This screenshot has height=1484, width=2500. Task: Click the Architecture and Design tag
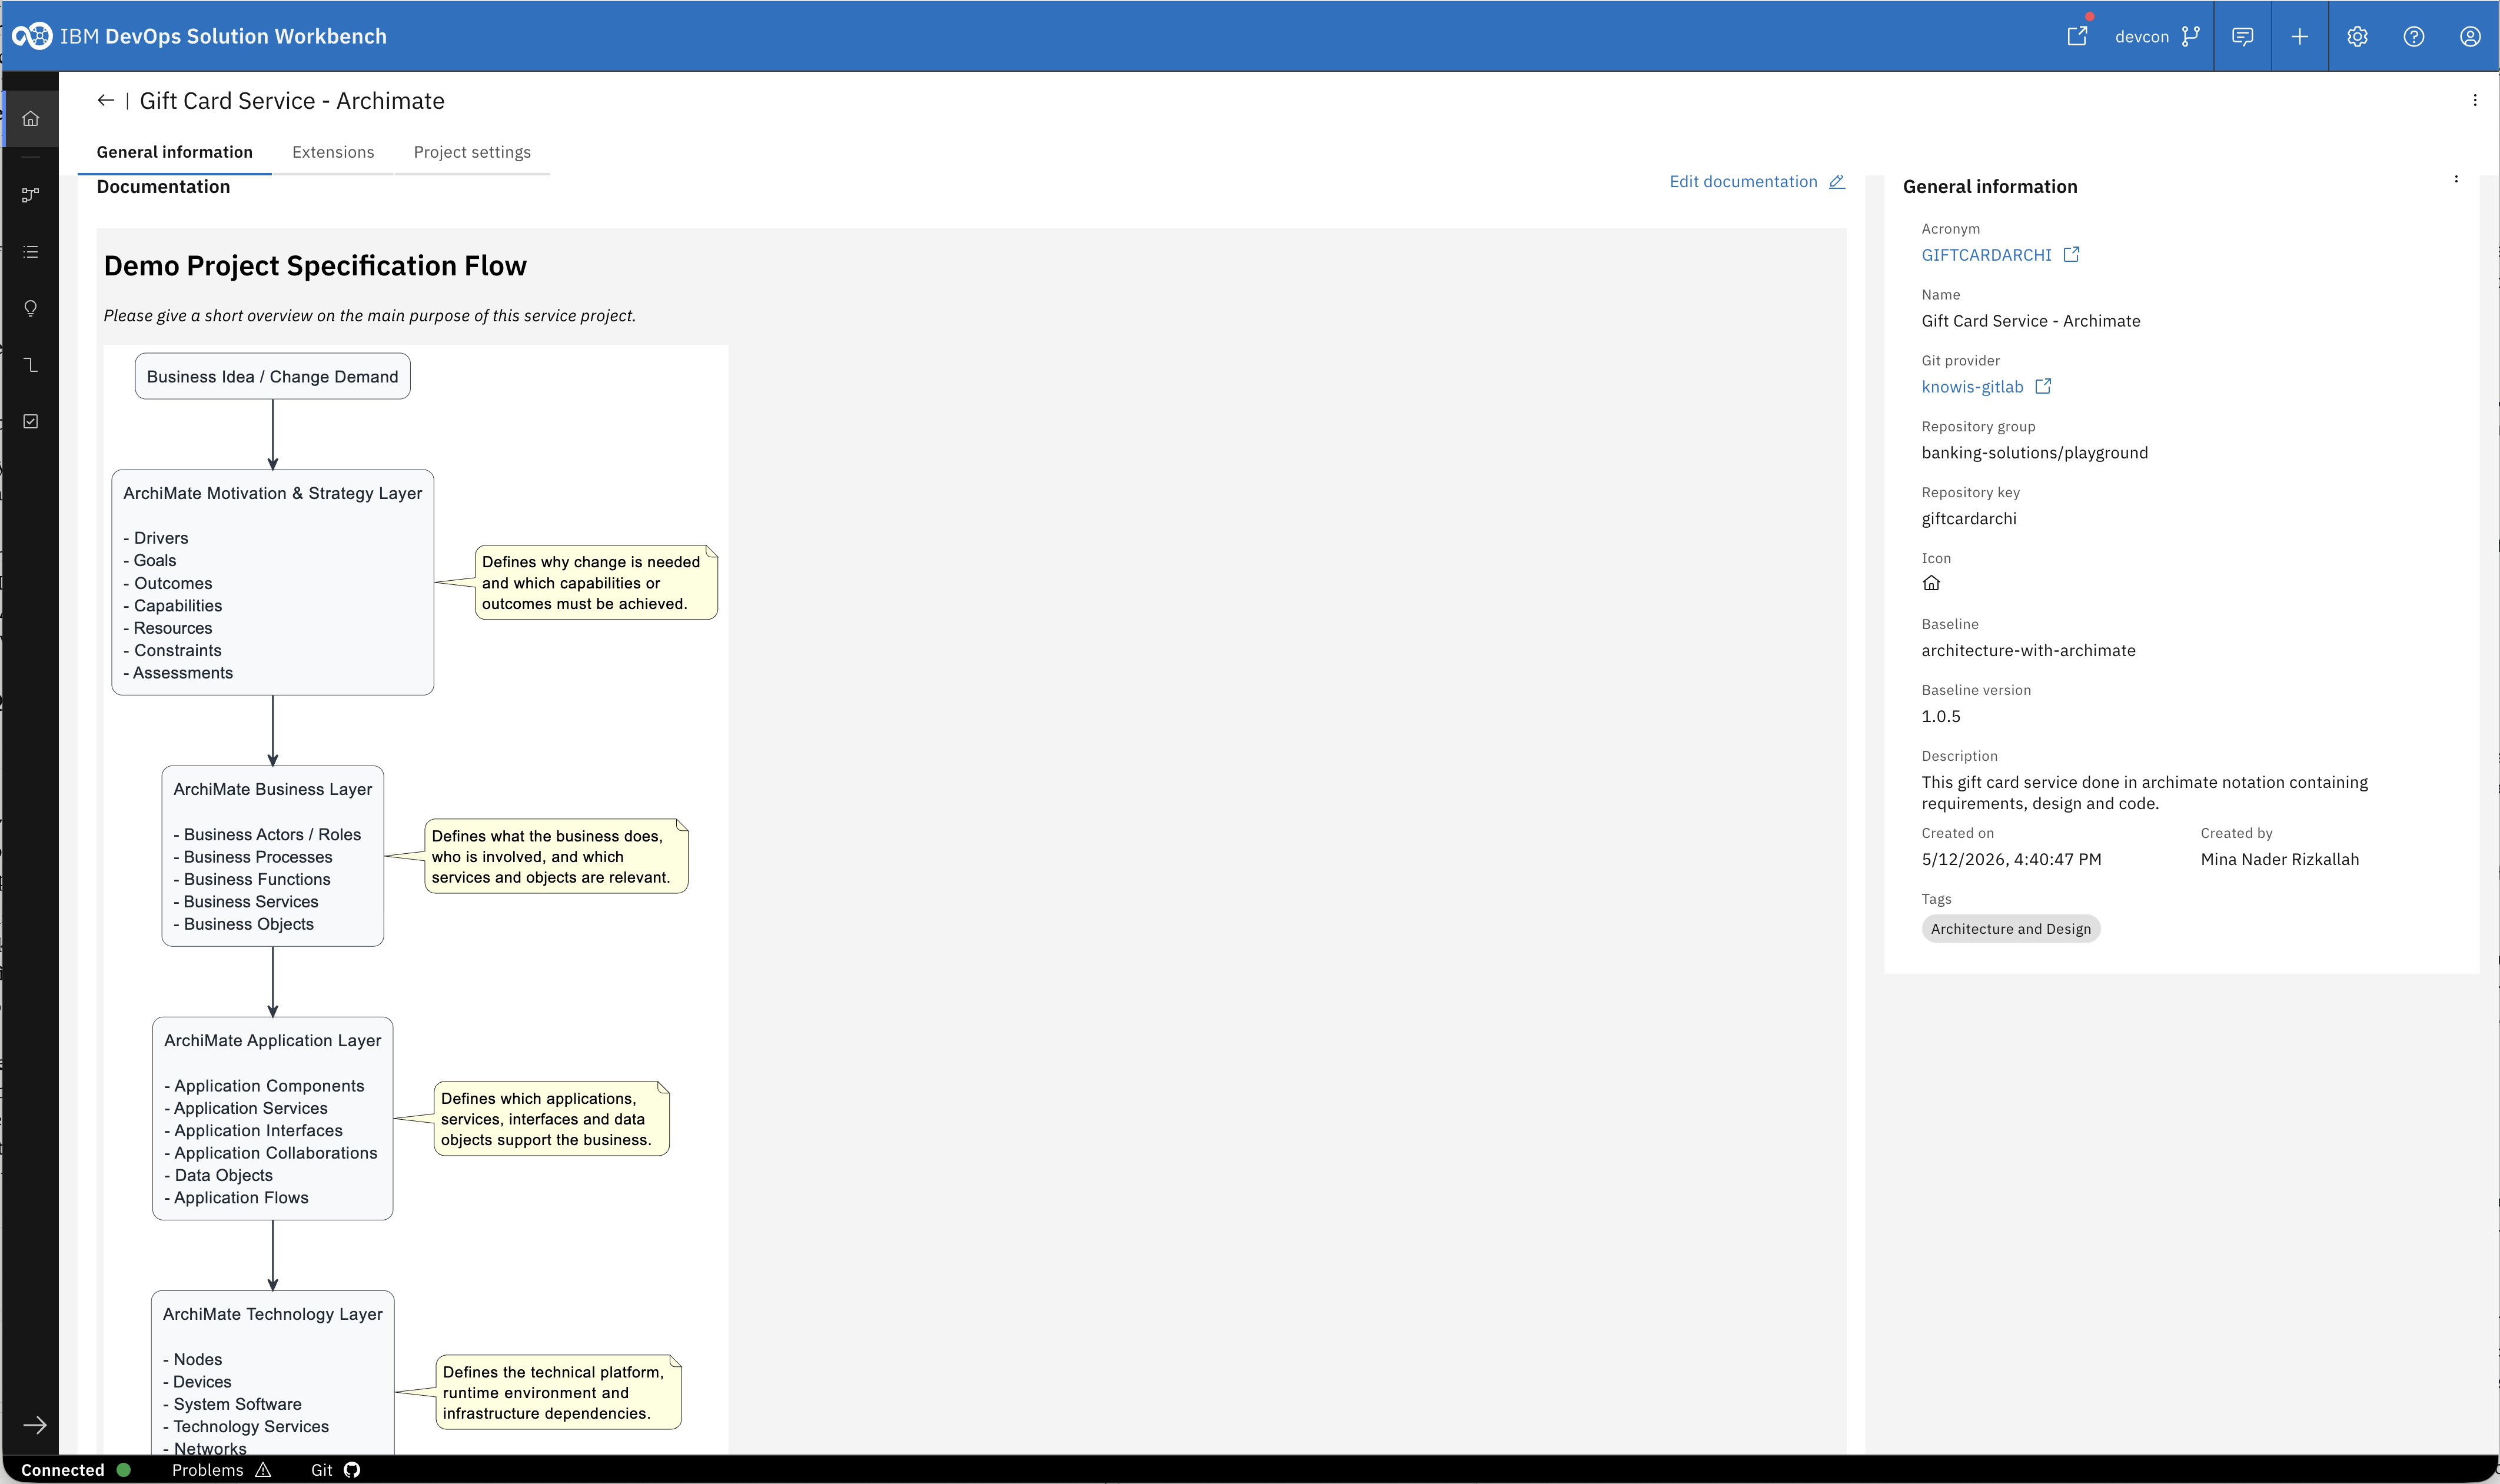click(2011, 929)
